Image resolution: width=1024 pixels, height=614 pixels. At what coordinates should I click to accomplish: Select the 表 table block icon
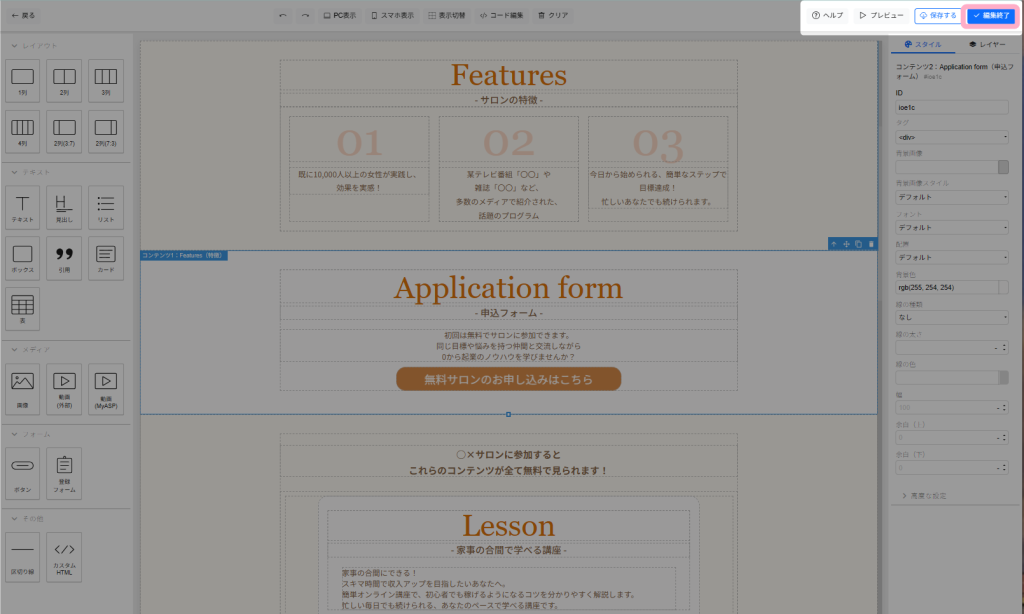click(x=22, y=308)
